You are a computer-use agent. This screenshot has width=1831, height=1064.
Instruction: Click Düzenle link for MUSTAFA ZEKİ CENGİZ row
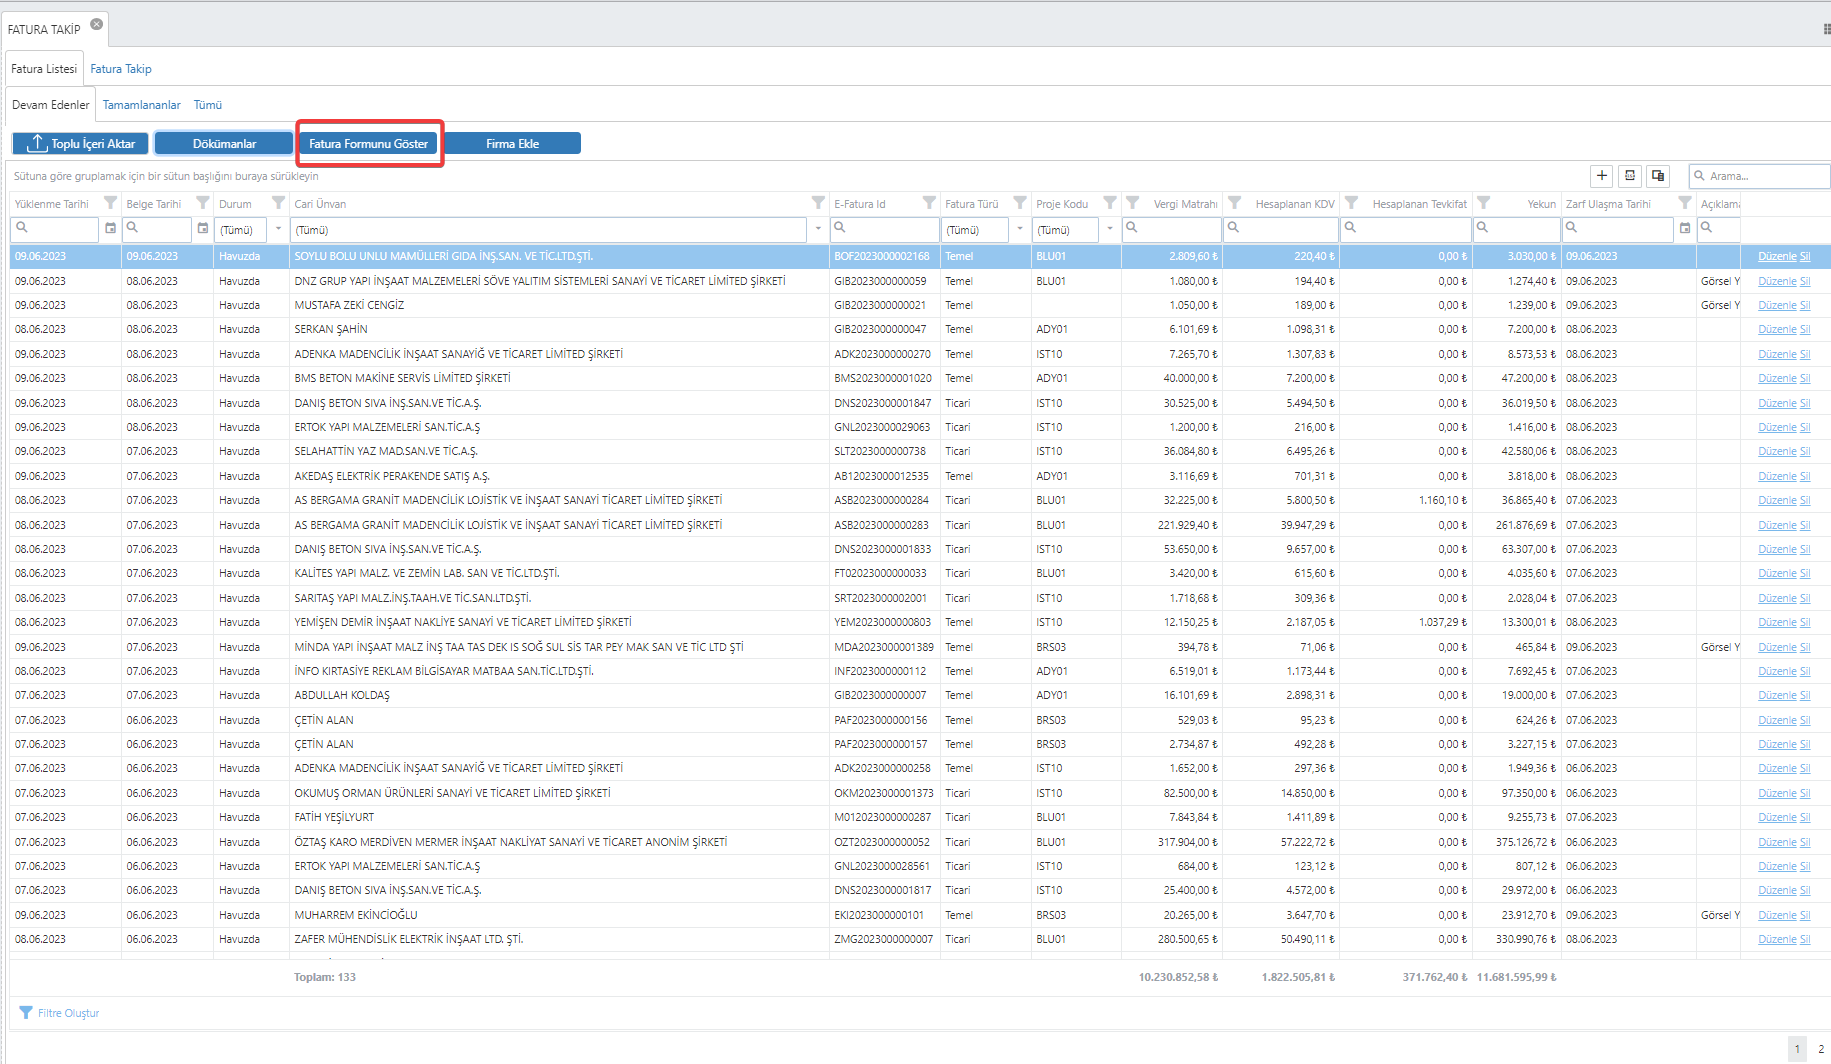[x=1776, y=305]
